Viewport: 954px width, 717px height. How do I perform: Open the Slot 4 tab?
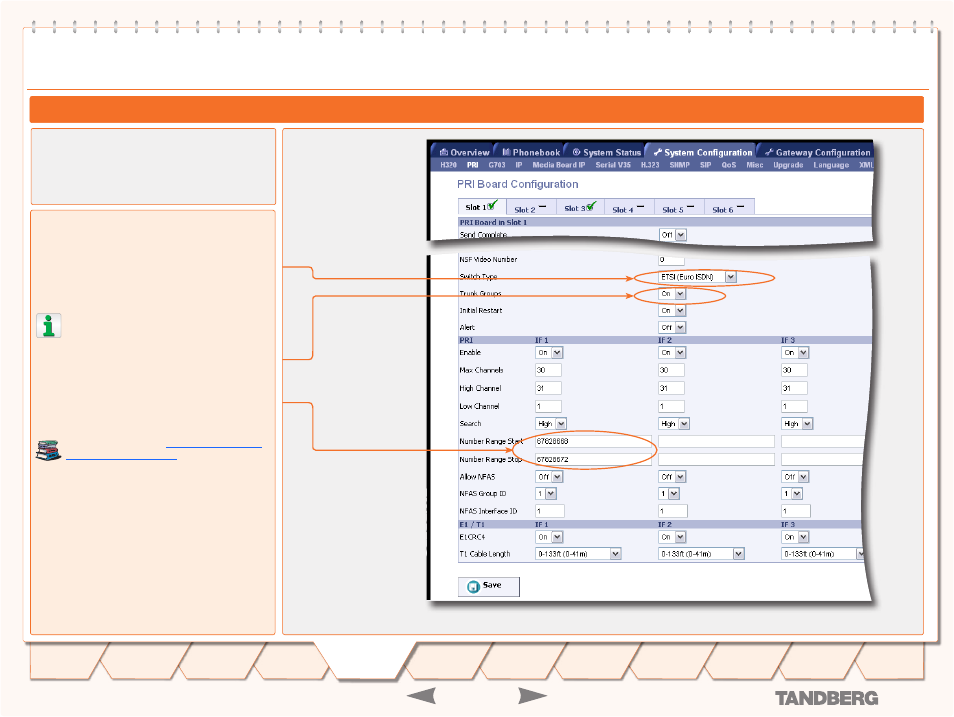(x=629, y=208)
